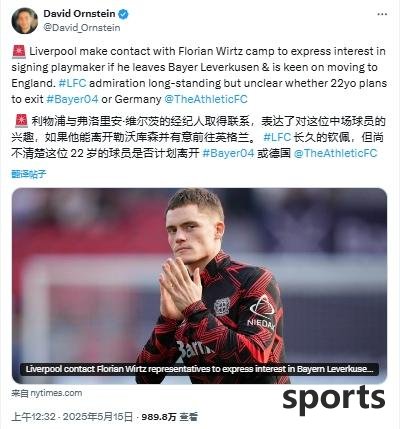Open the @David_Ornstein handle
Viewport: 400px width, 429px height.
82,28
